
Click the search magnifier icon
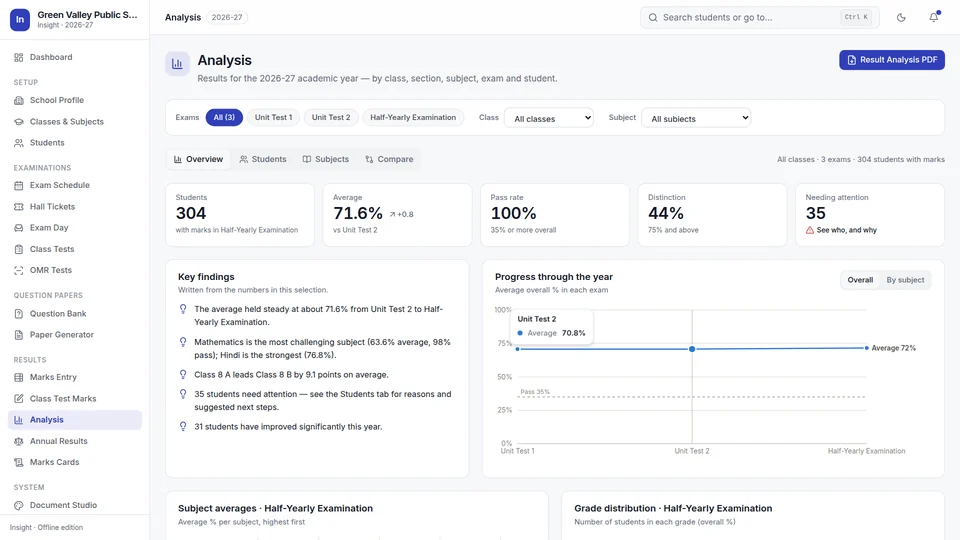point(653,18)
